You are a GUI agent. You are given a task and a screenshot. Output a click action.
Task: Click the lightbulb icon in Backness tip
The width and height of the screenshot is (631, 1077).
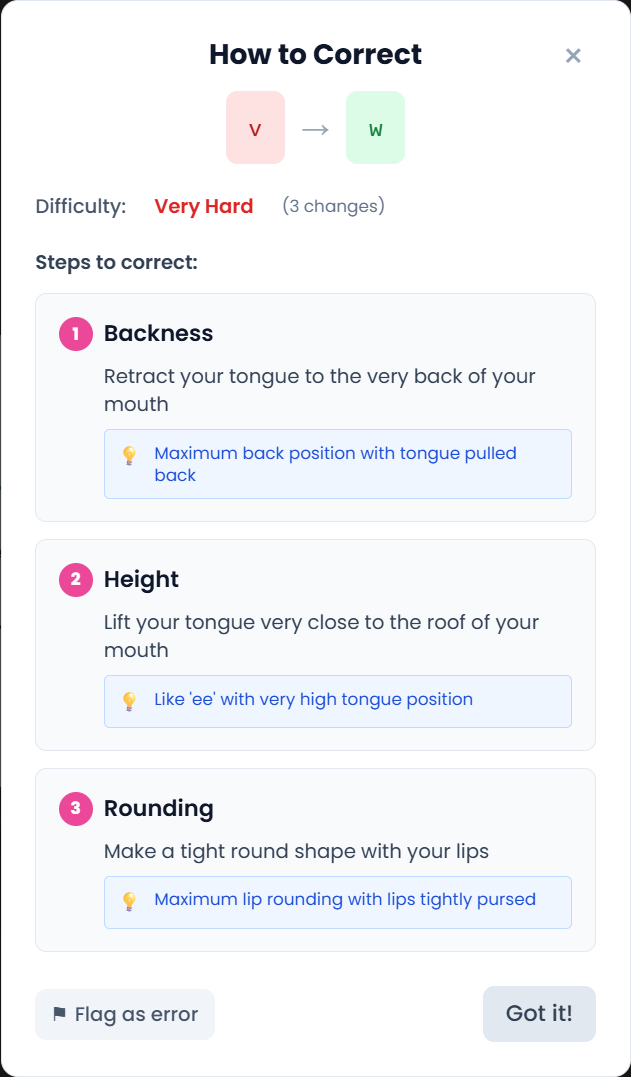(129, 455)
